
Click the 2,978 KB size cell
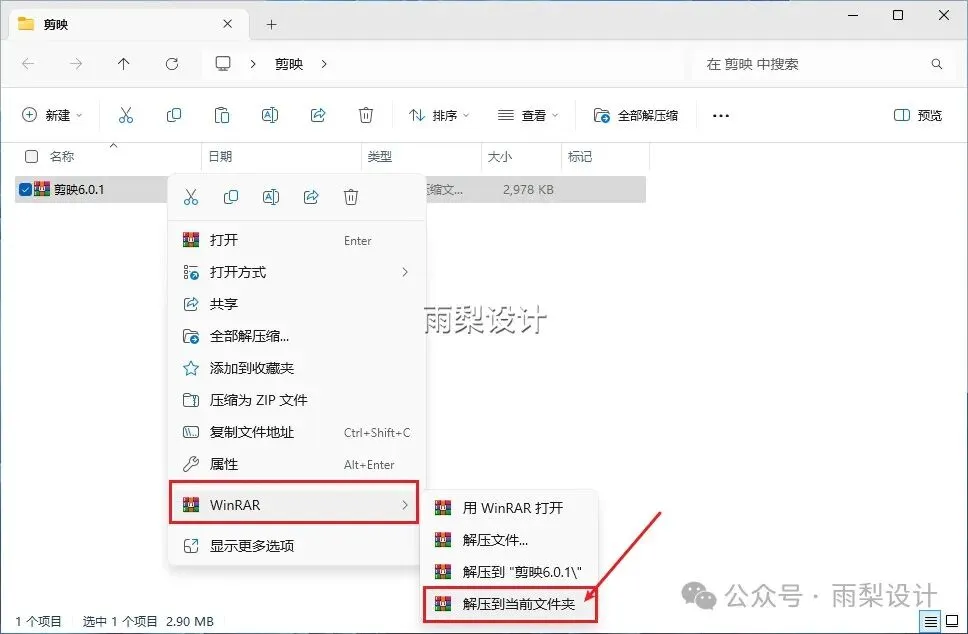pos(528,190)
